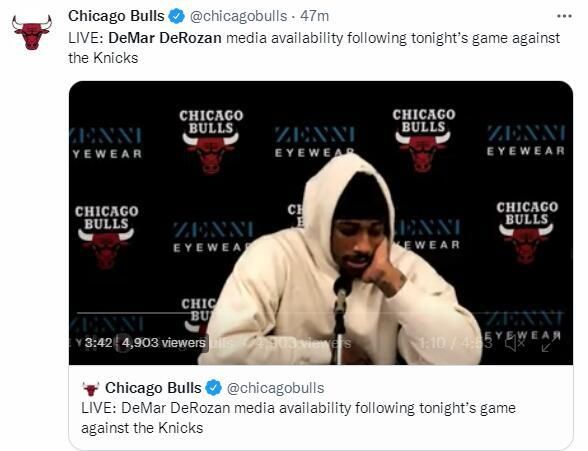Click the verified badge in the quoted tweet
Screen dimensions: 588x451
(214, 388)
